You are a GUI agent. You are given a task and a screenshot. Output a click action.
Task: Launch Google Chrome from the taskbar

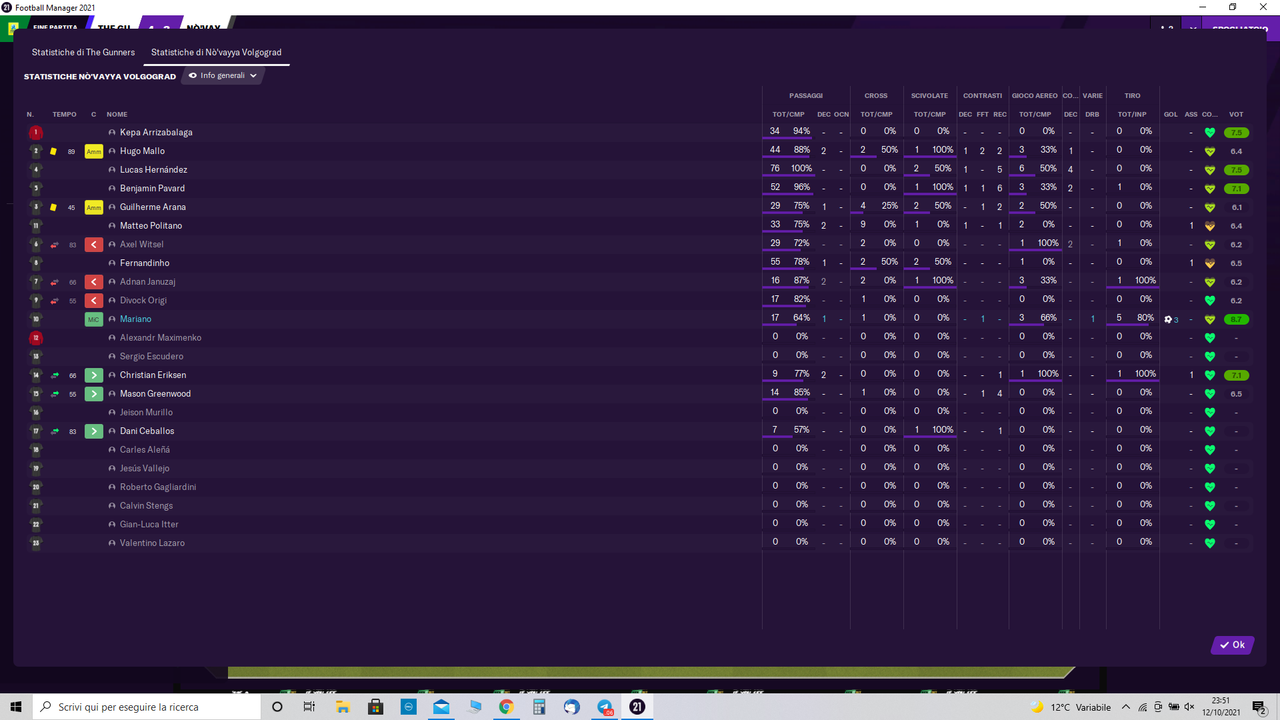point(506,707)
